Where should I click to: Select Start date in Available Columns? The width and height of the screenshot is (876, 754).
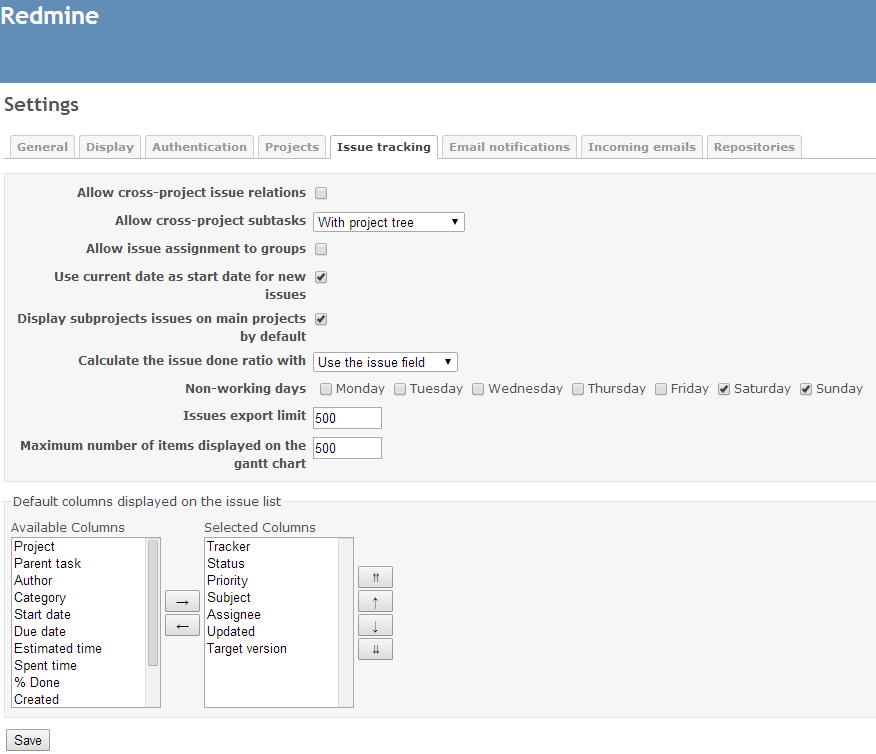79,615
